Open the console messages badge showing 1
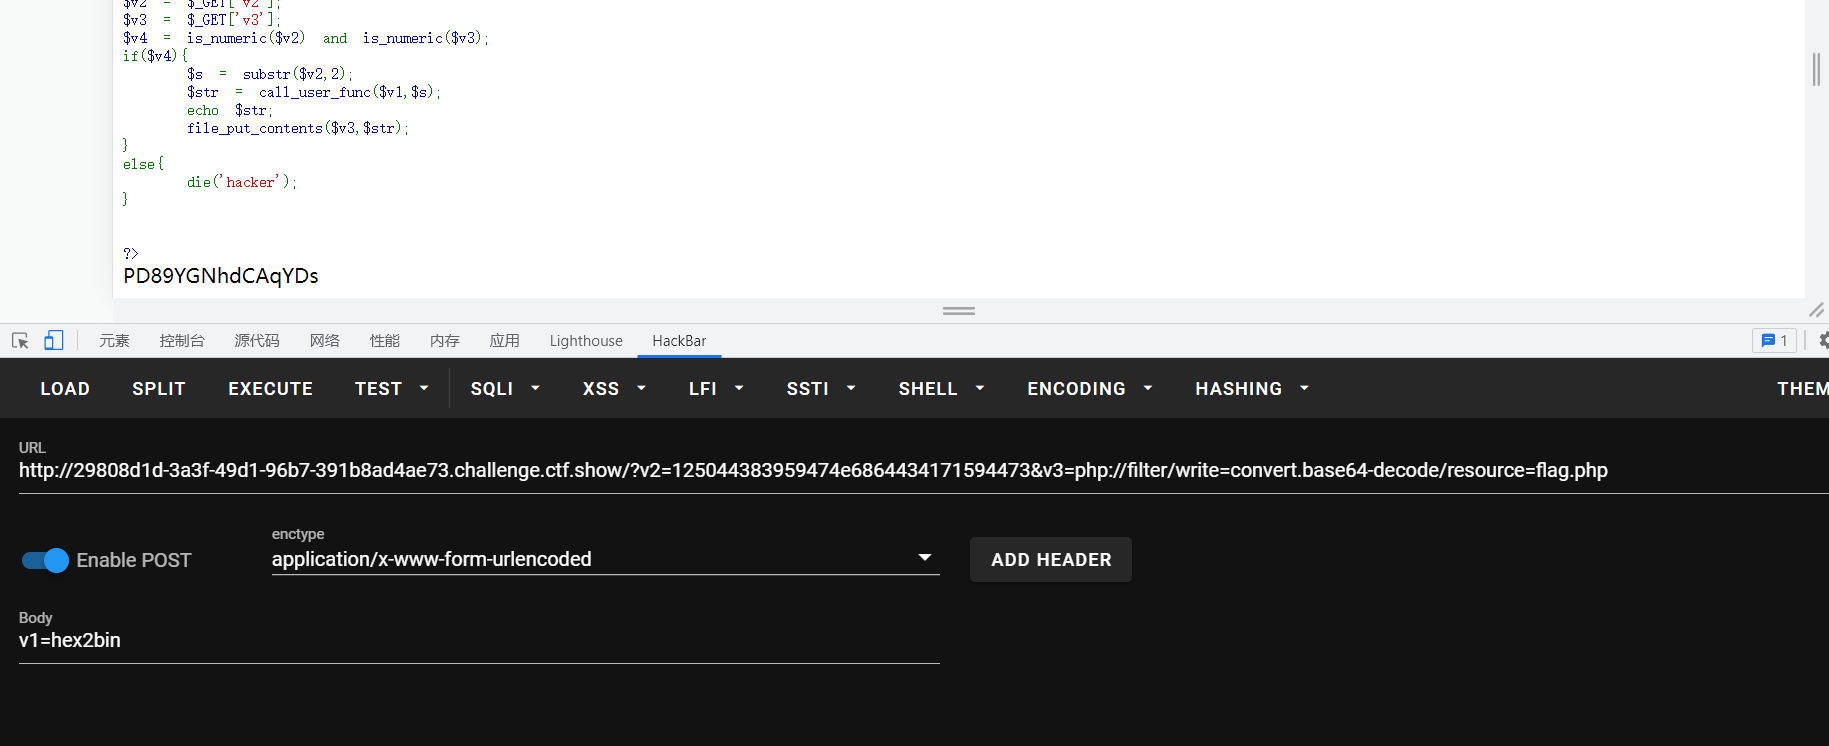 click(1774, 341)
